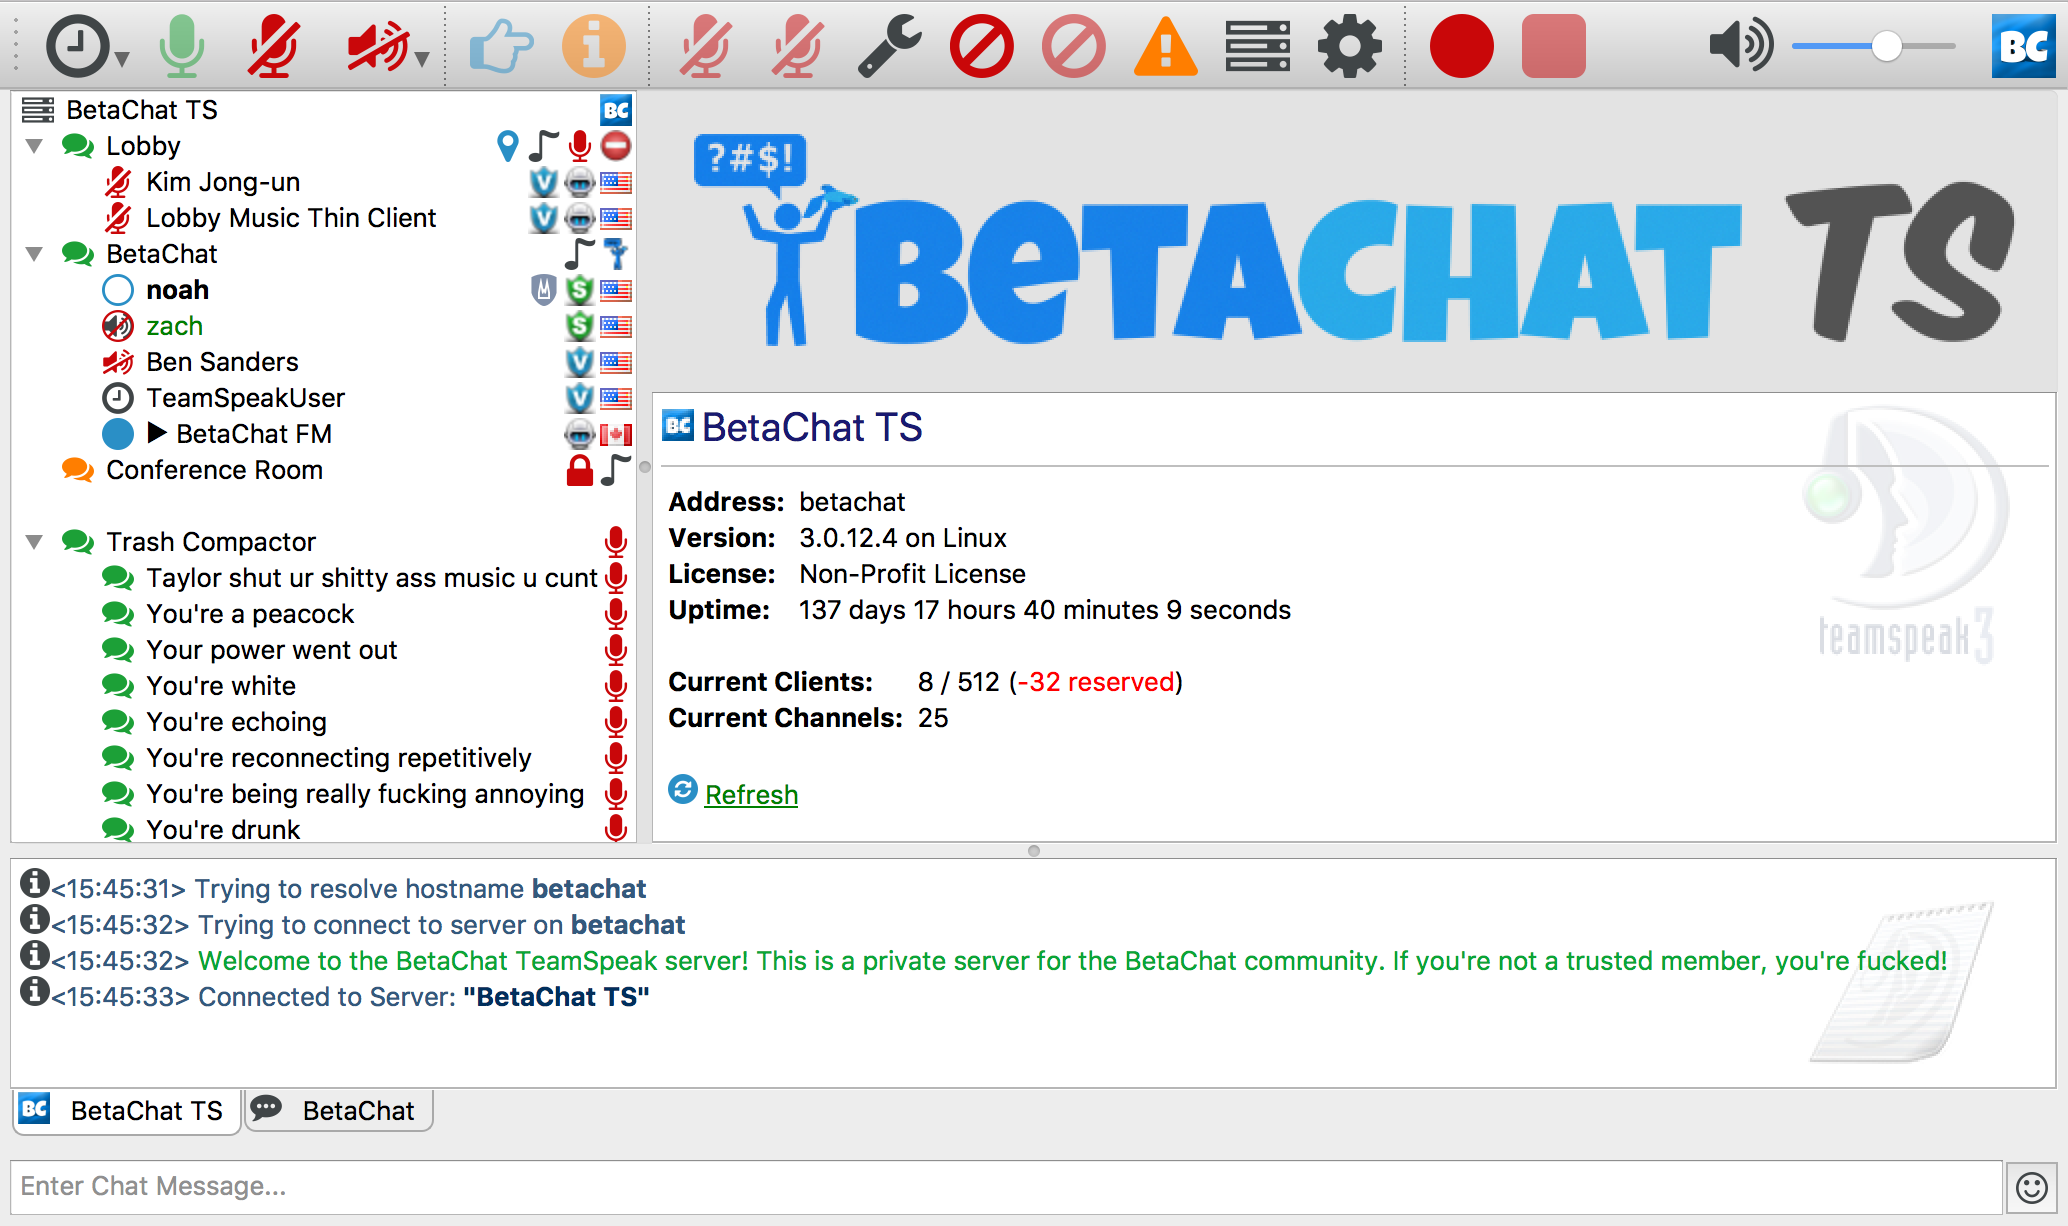Click the Lobby red microphone icon
2068x1226 pixels.
pyautogui.click(x=580, y=146)
